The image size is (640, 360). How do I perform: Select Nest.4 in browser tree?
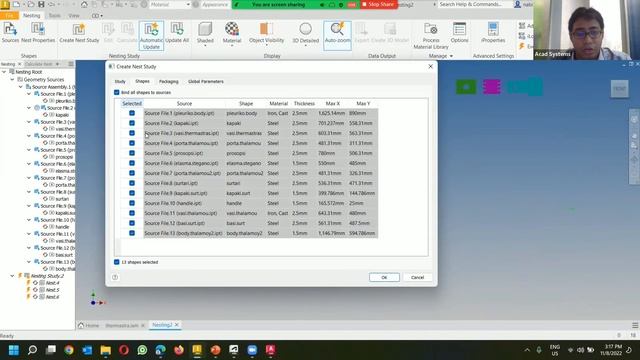click(x=52, y=283)
